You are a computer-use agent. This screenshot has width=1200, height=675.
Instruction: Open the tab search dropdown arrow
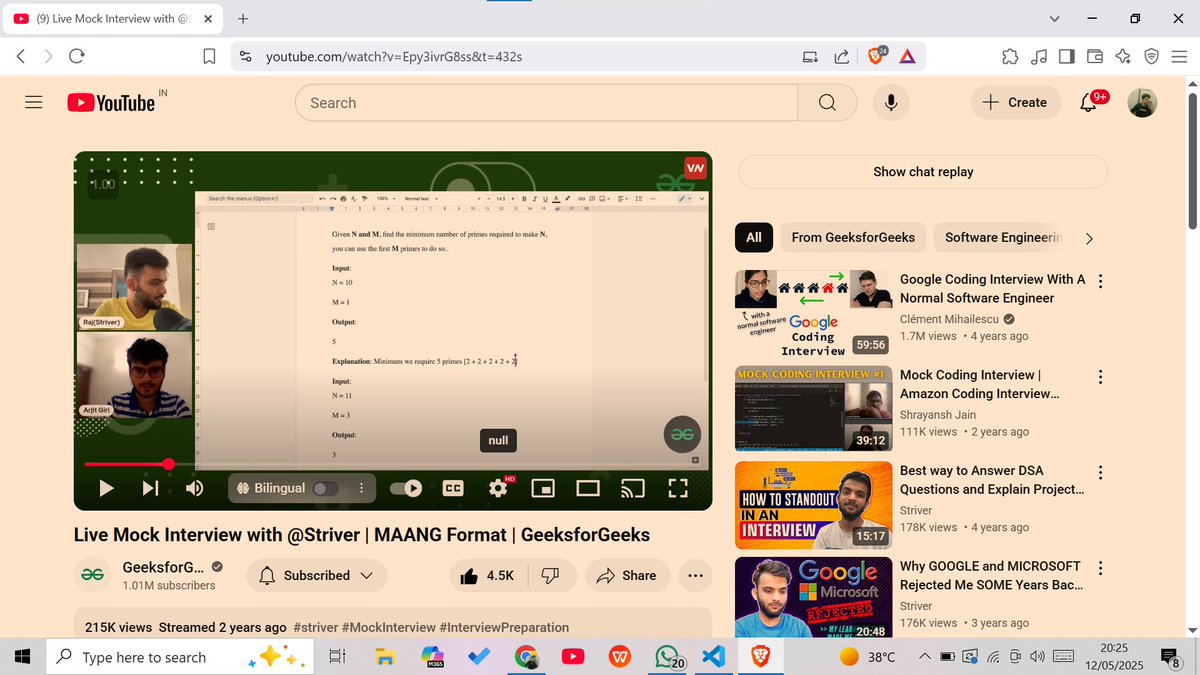coord(1054,19)
